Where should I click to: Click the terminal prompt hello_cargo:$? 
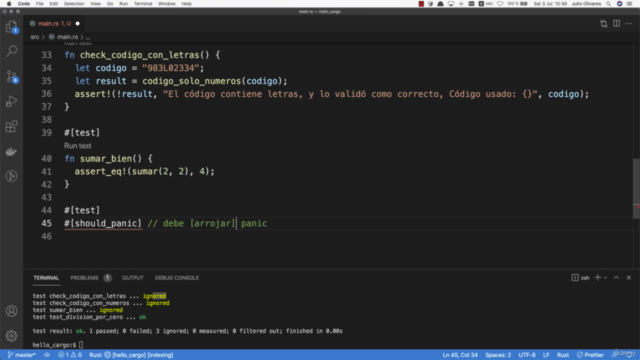pyautogui.click(x=54, y=345)
